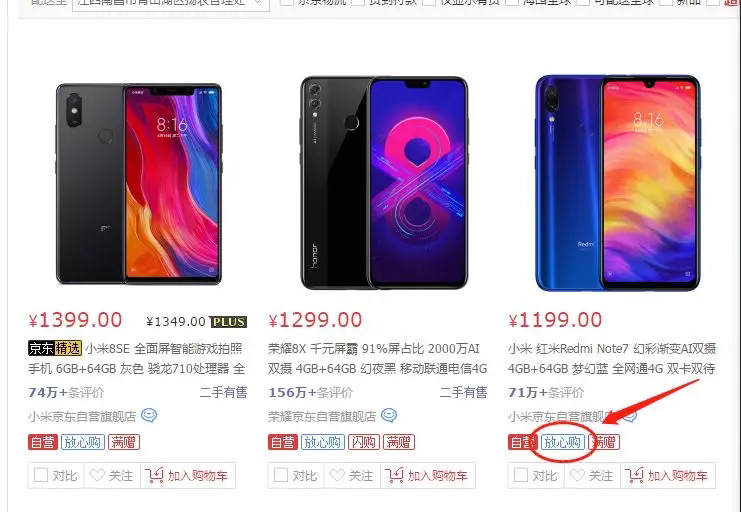Image resolution: width=741 pixels, height=512 pixels.
Task: Open chat icon beside 荣耀京东自营旗舰店
Action: pos(389,416)
